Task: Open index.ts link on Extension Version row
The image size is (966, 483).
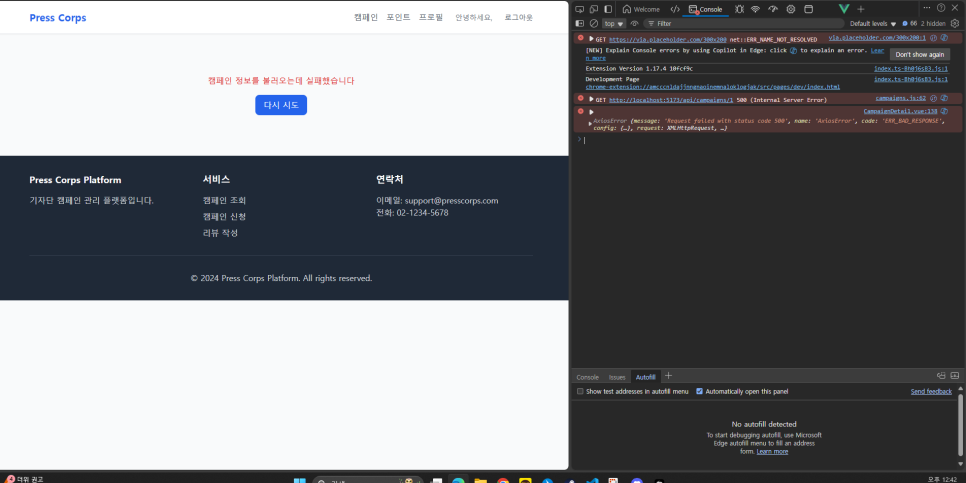Action: [x=911, y=68]
